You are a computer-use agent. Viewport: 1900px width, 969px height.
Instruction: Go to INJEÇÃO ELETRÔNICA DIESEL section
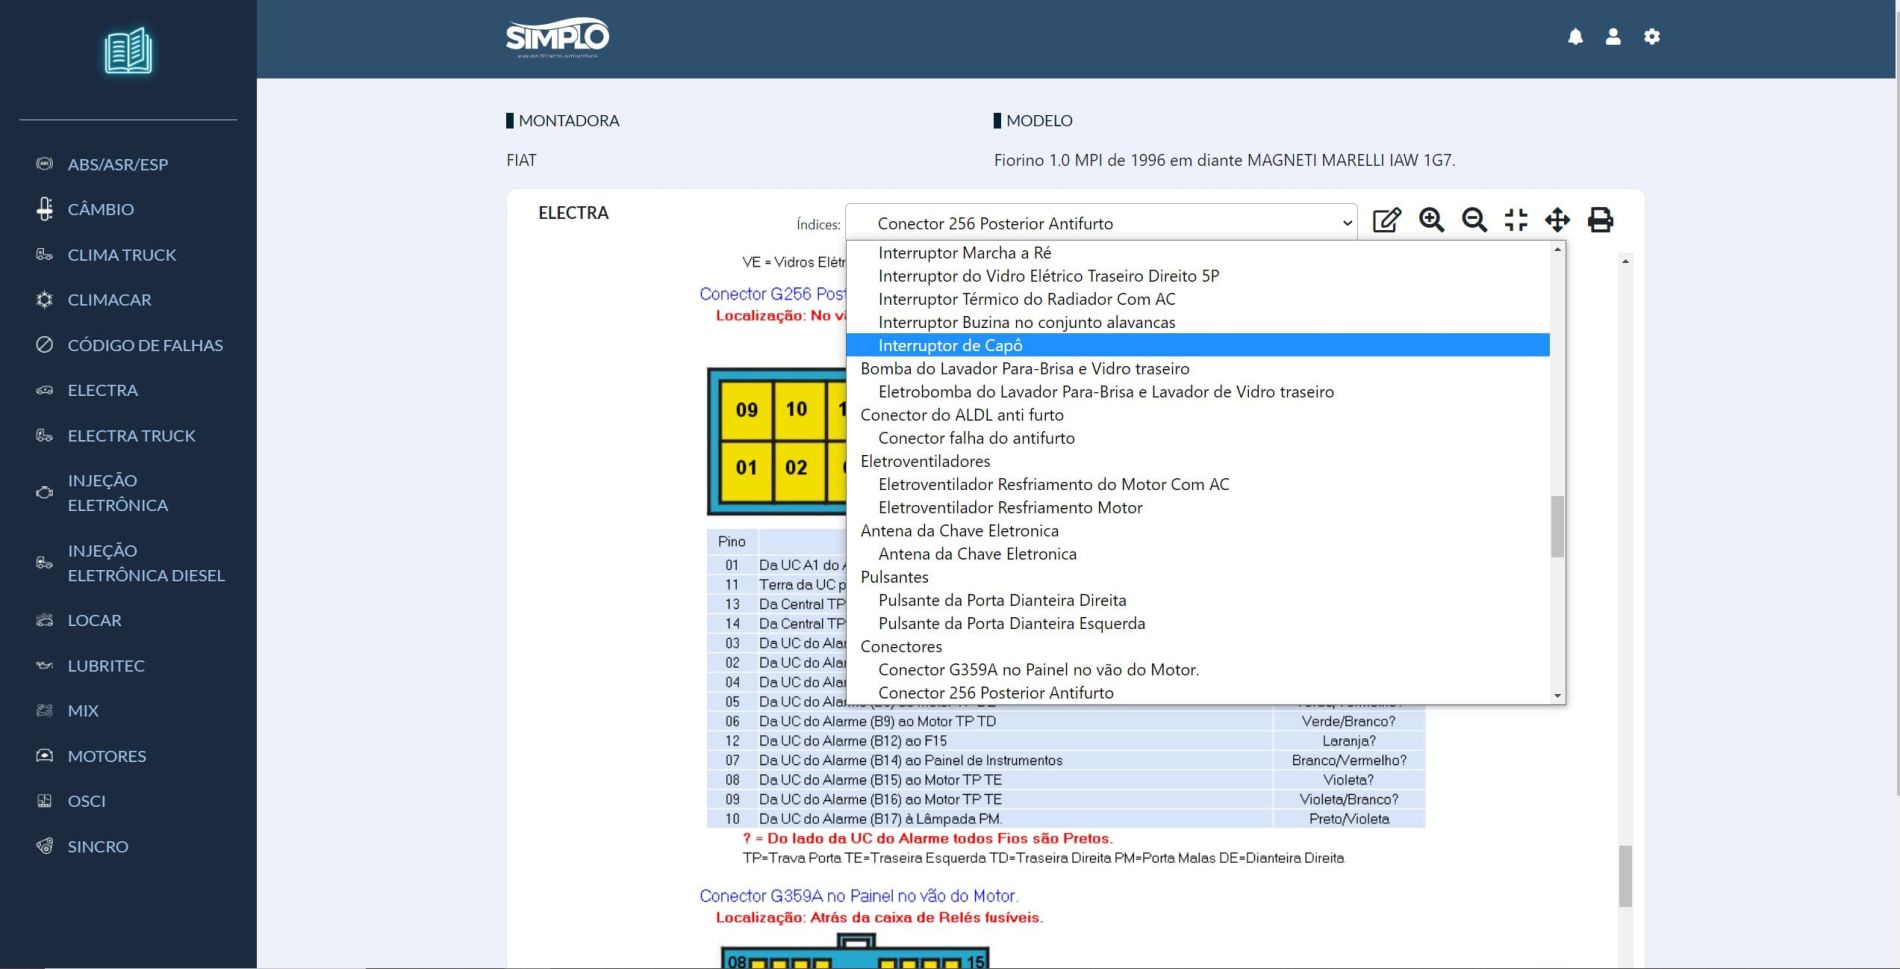(146, 563)
